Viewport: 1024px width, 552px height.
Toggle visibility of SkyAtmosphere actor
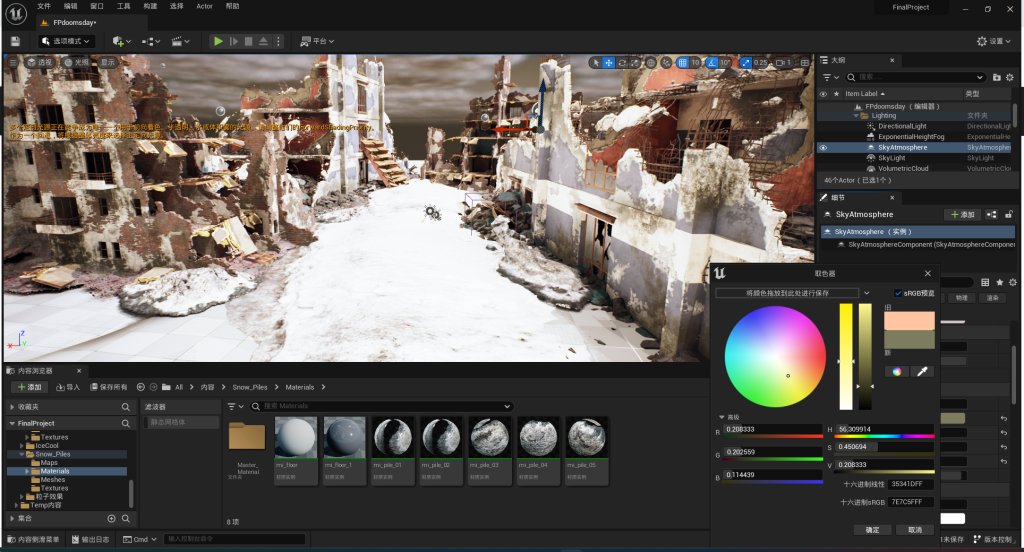(823, 148)
